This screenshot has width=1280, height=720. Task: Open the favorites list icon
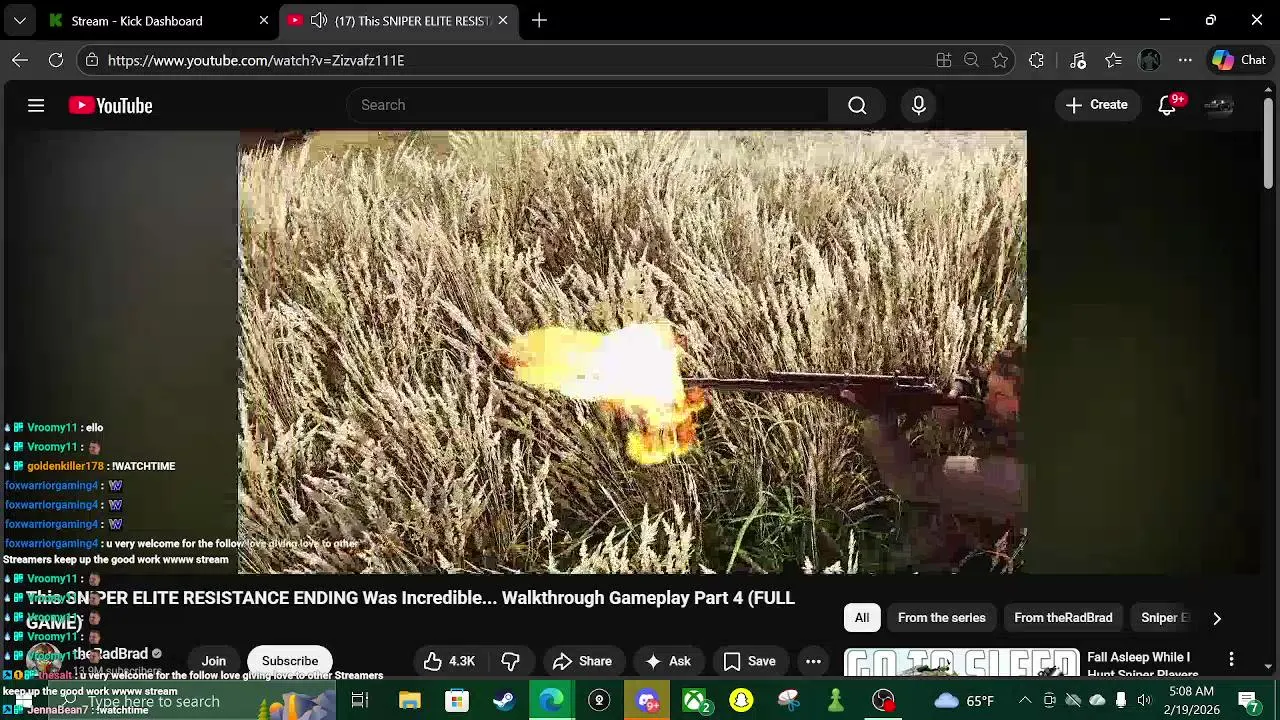(x=1113, y=60)
